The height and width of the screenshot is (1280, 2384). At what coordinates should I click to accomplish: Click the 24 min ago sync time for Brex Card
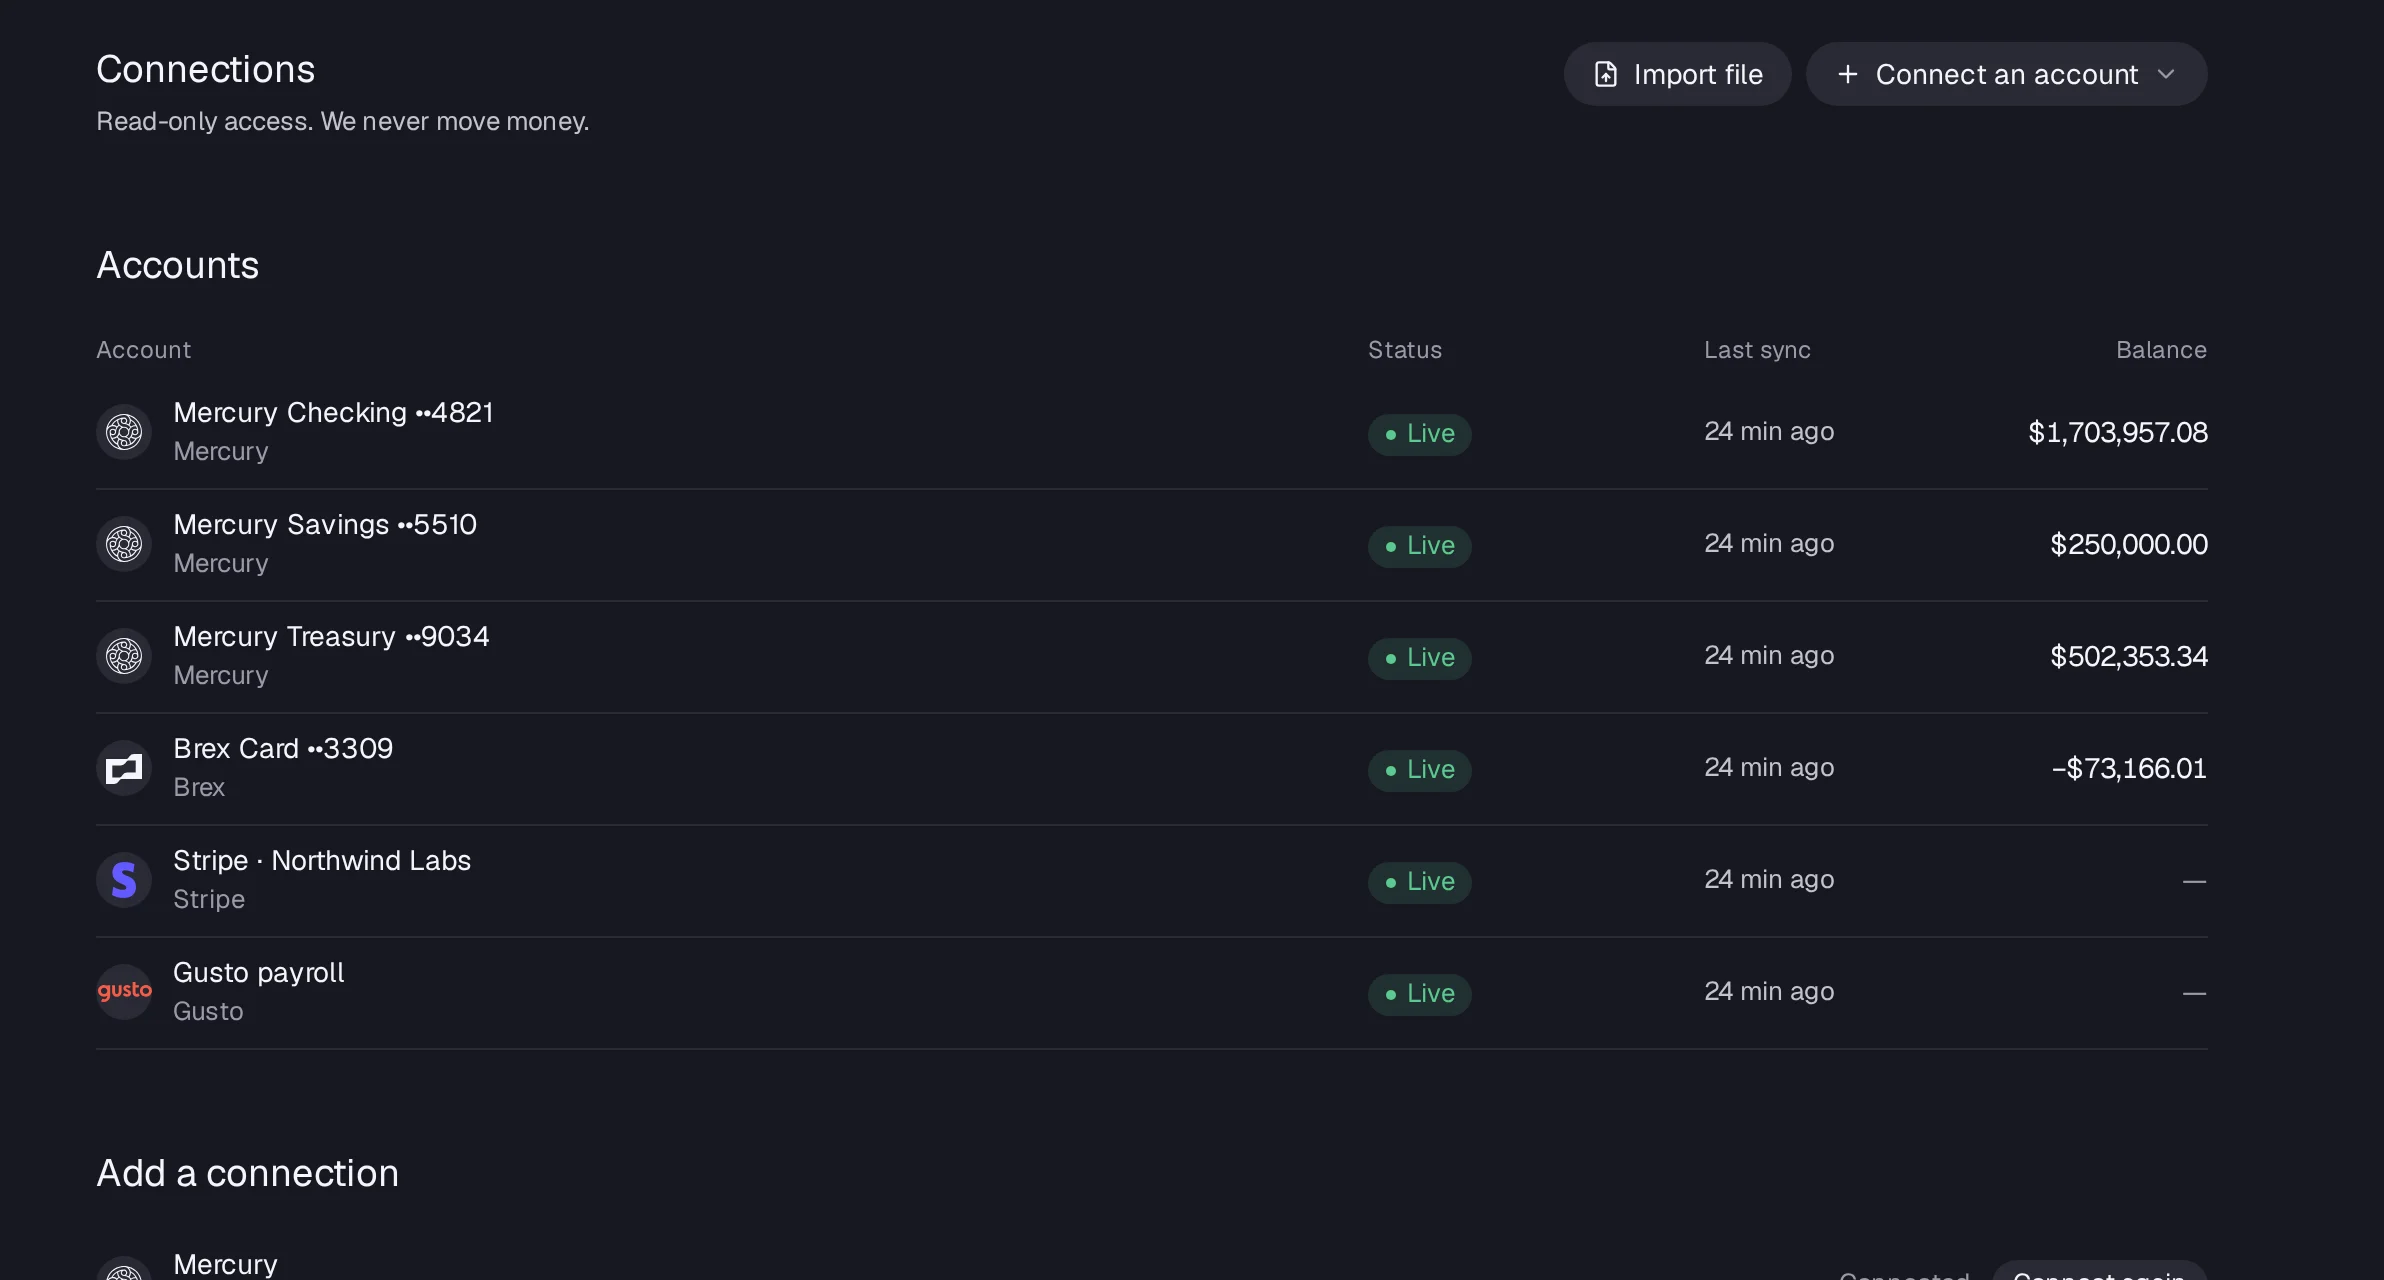point(1769,768)
